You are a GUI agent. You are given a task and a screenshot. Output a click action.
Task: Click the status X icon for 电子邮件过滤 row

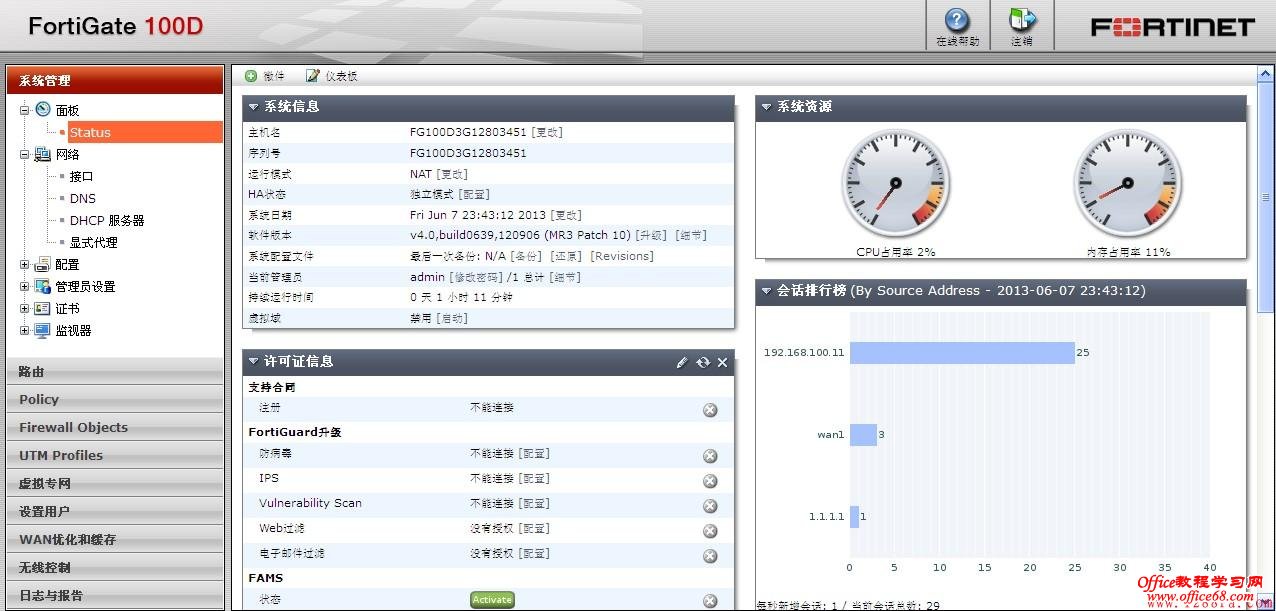pos(710,556)
